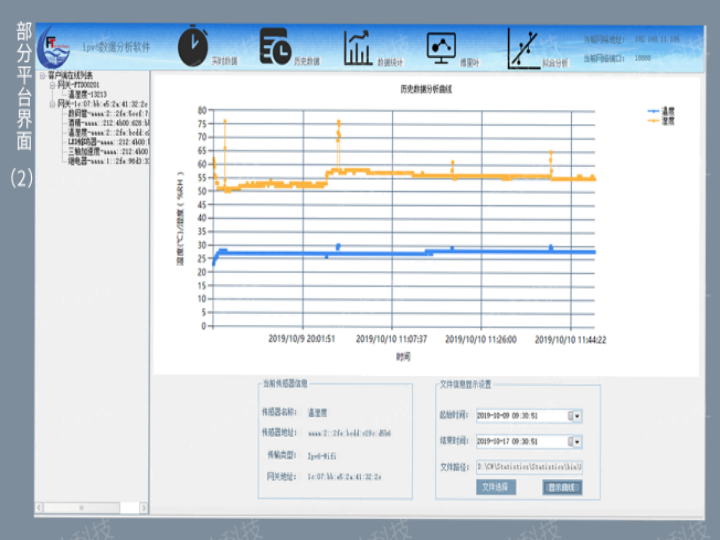The image size is (720, 540).
Task: Click the orange 湿度 legend entry
Action: [x=662, y=119]
